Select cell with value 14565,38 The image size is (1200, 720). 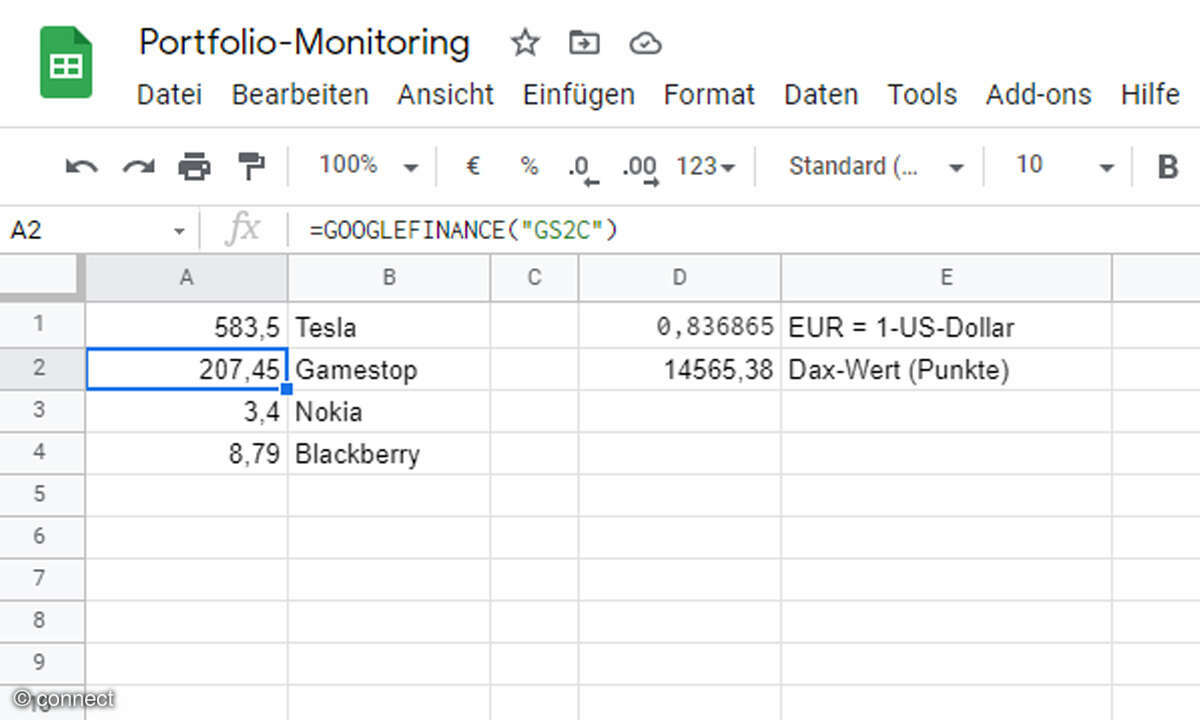click(680, 368)
